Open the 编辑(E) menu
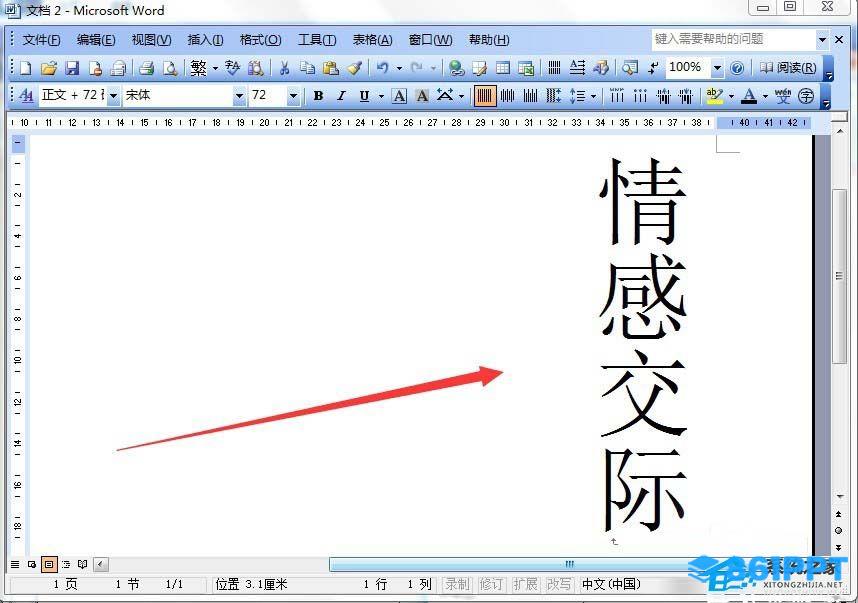Image resolution: width=858 pixels, height=603 pixels. click(x=96, y=40)
